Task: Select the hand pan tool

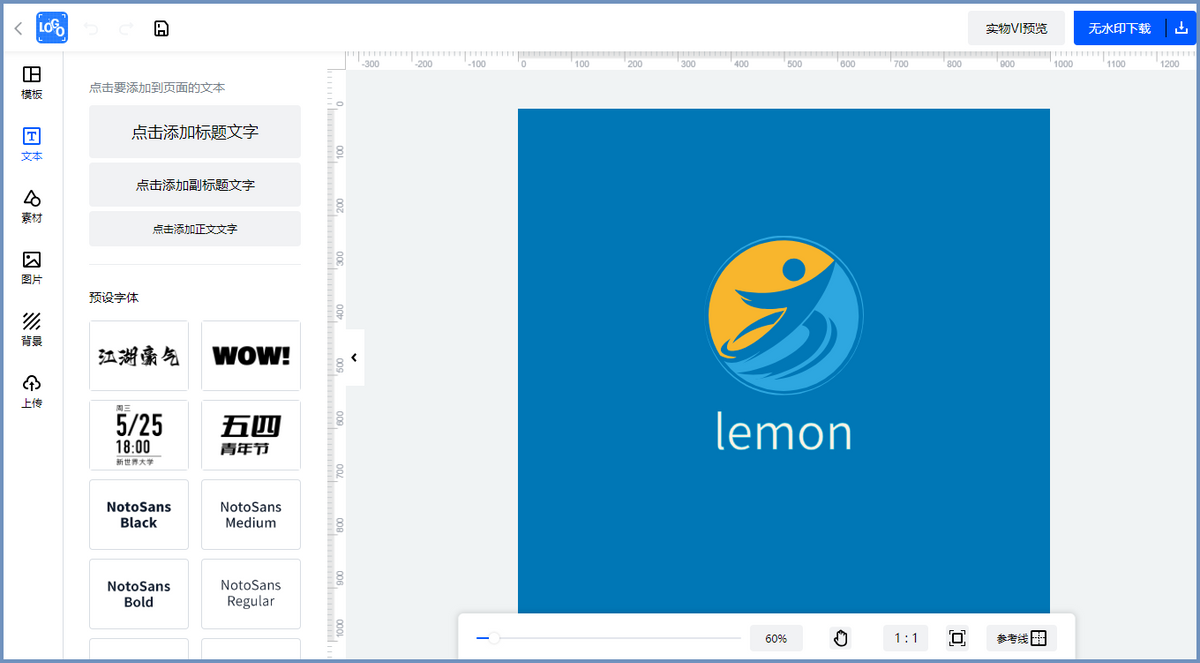Action: coord(841,638)
